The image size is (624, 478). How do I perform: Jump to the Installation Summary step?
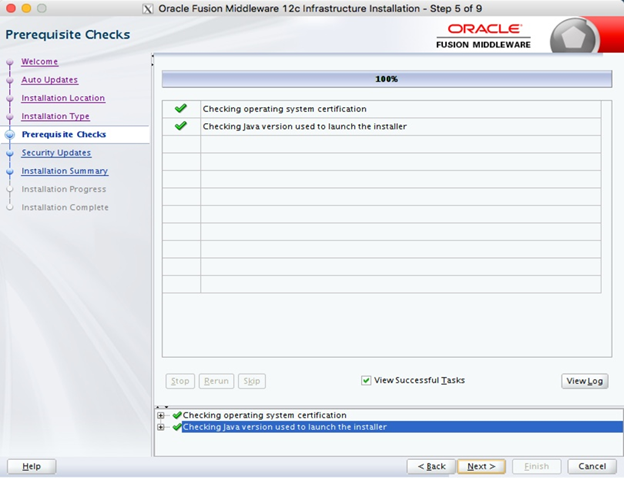(x=64, y=171)
